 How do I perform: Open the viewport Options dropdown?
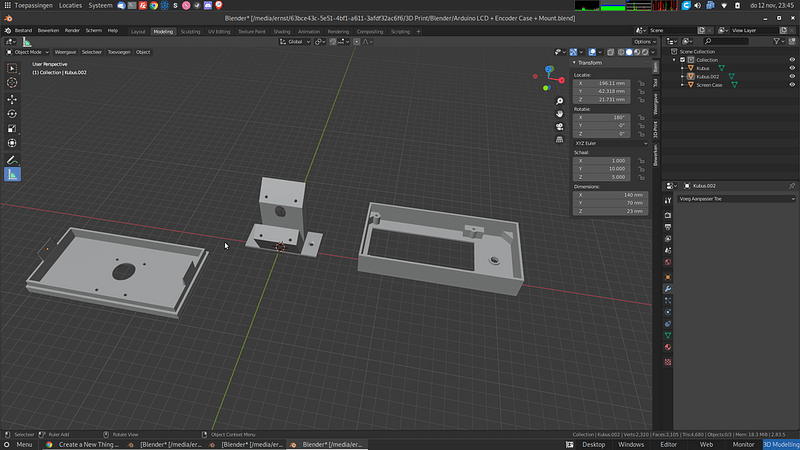click(644, 42)
